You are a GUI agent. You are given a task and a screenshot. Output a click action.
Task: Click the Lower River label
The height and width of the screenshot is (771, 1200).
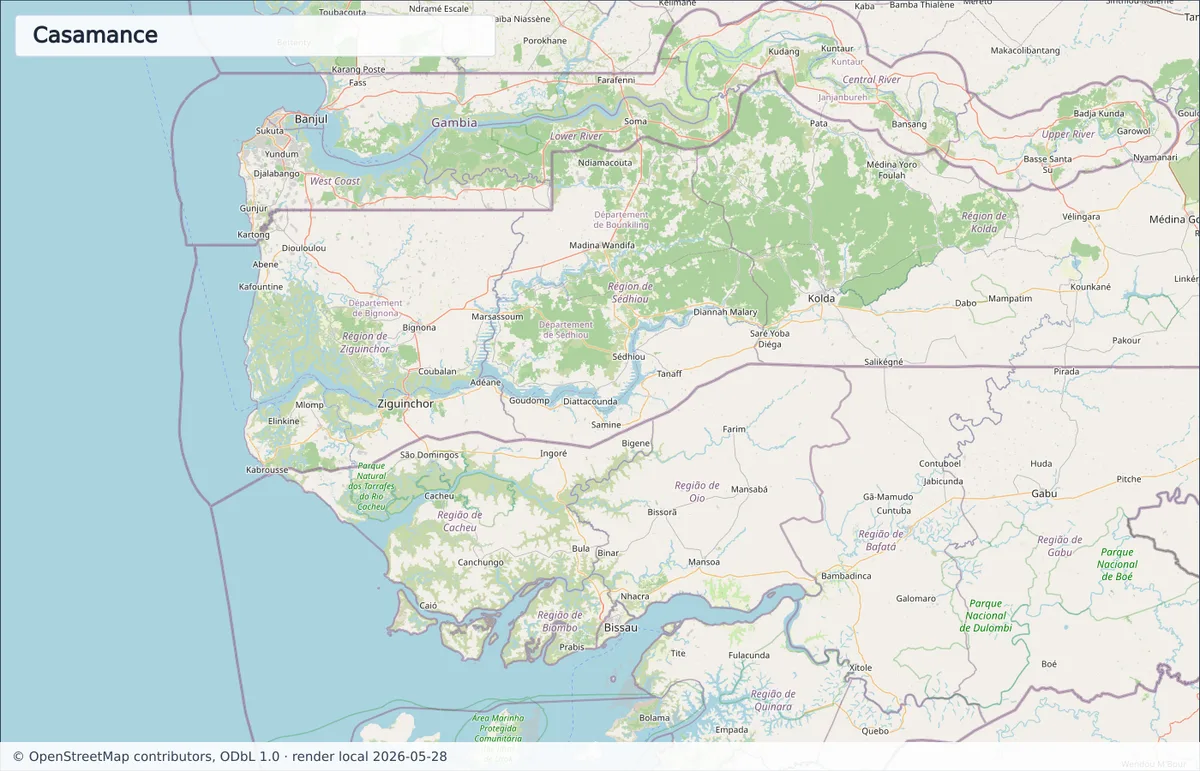click(x=576, y=136)
